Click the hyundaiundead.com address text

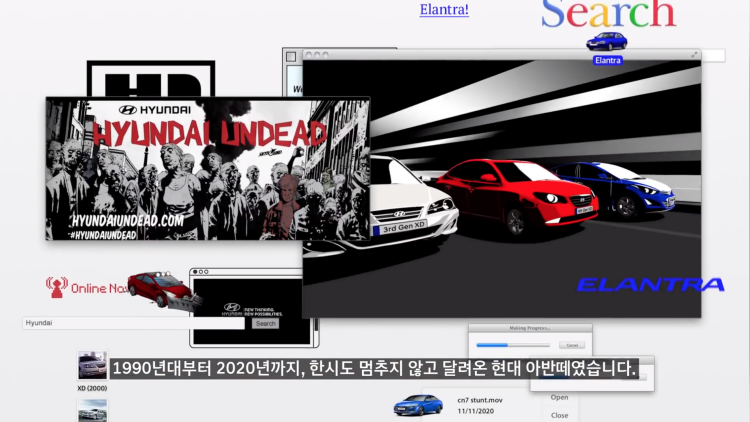128,221
